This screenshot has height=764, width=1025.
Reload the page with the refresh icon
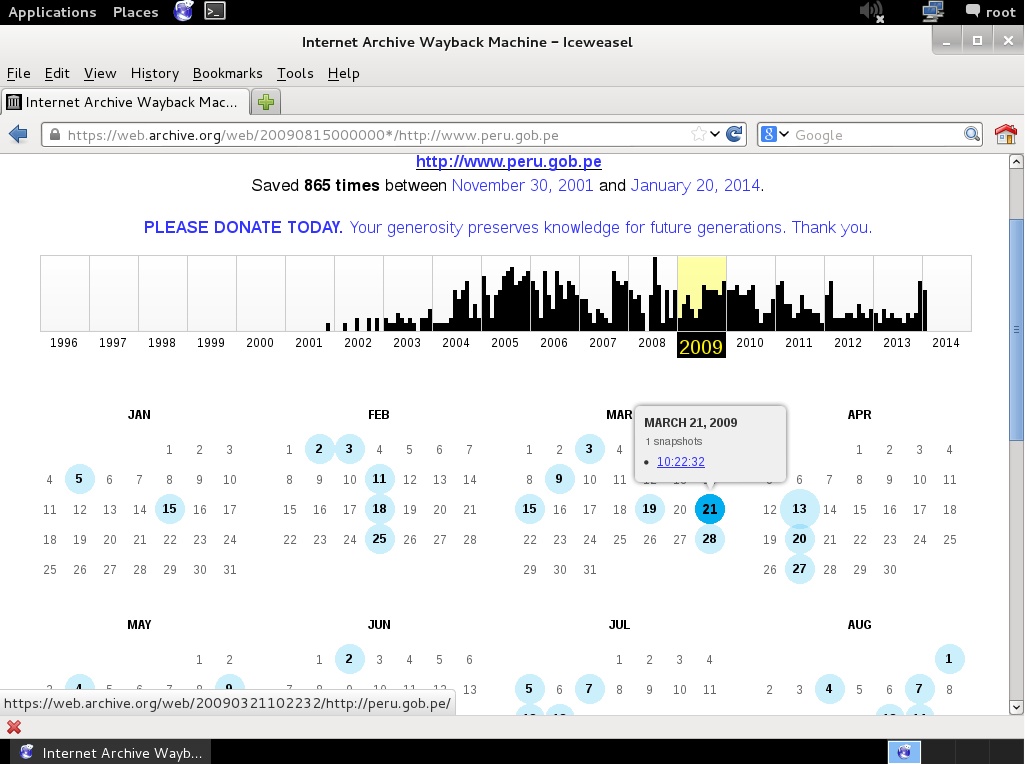point(734,134)
